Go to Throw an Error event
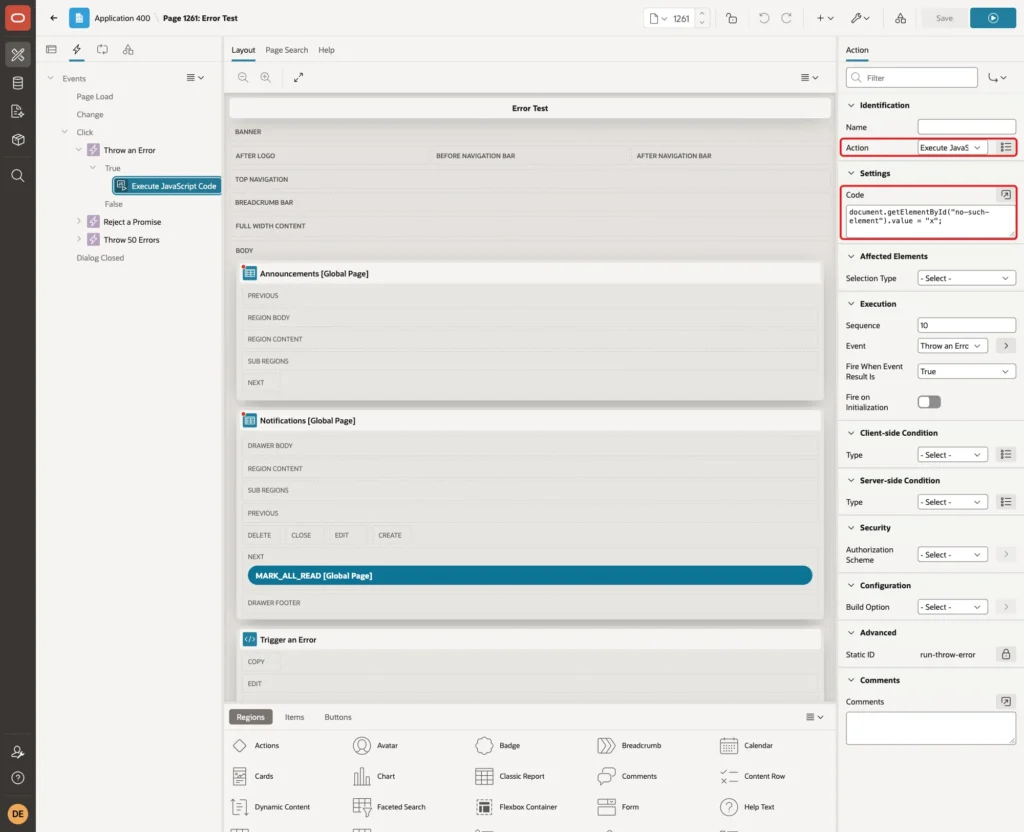 [x=1006, y=346]
